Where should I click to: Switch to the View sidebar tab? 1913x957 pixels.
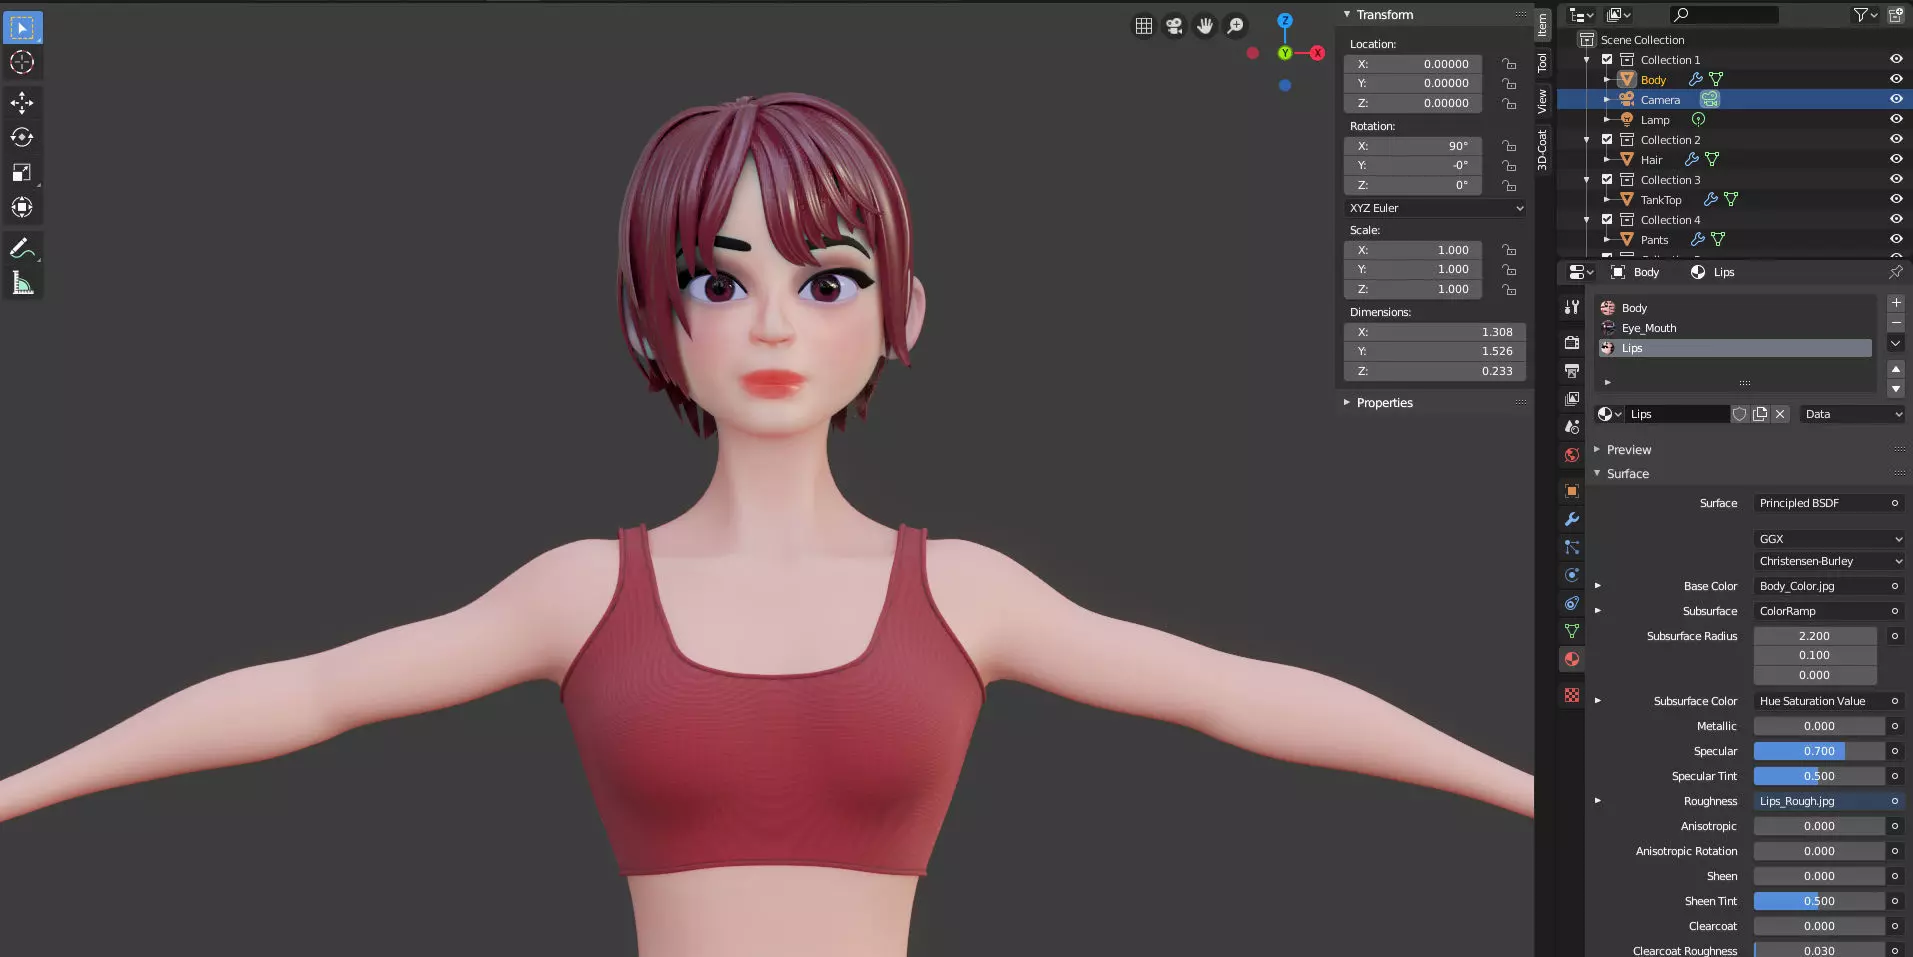click(1543, 100)
